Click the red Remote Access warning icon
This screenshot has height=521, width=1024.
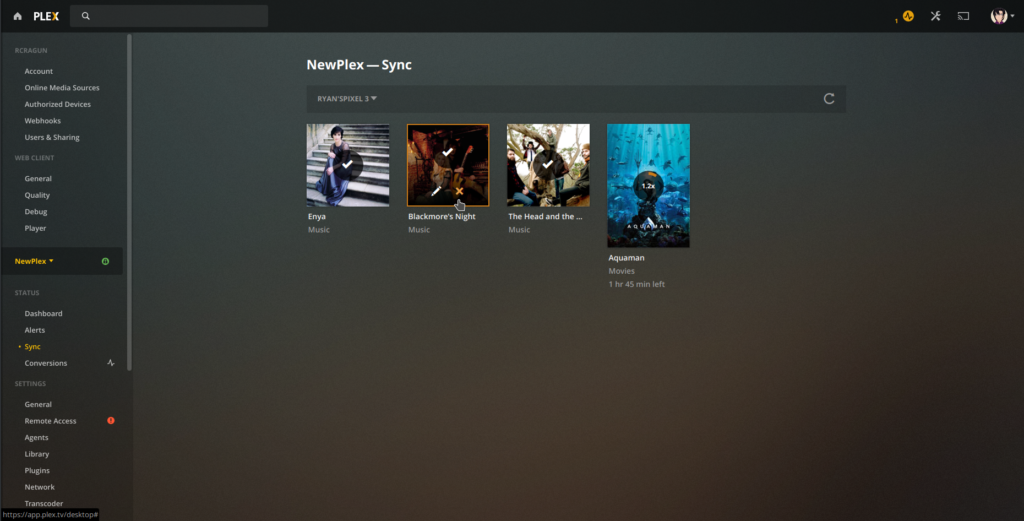[x=111, y=420]
